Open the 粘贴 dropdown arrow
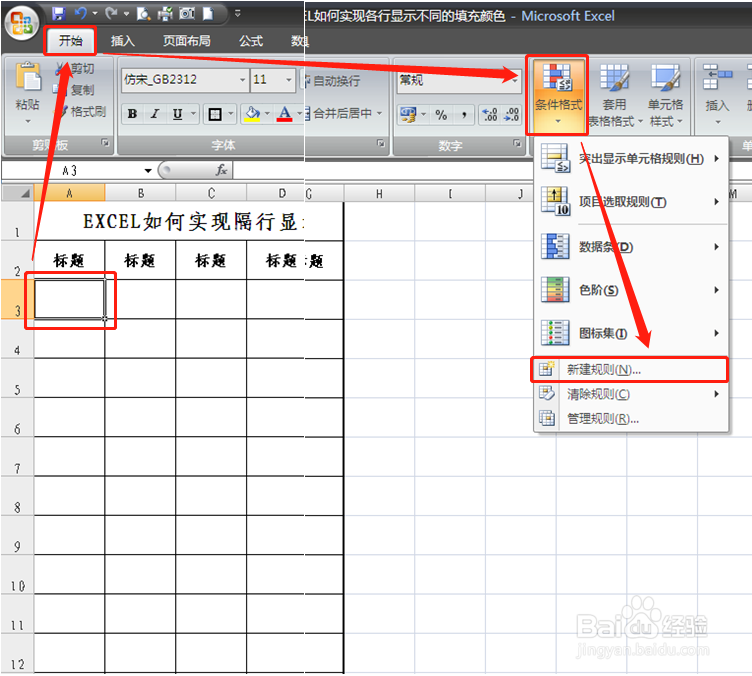 (x=27, y=121)
